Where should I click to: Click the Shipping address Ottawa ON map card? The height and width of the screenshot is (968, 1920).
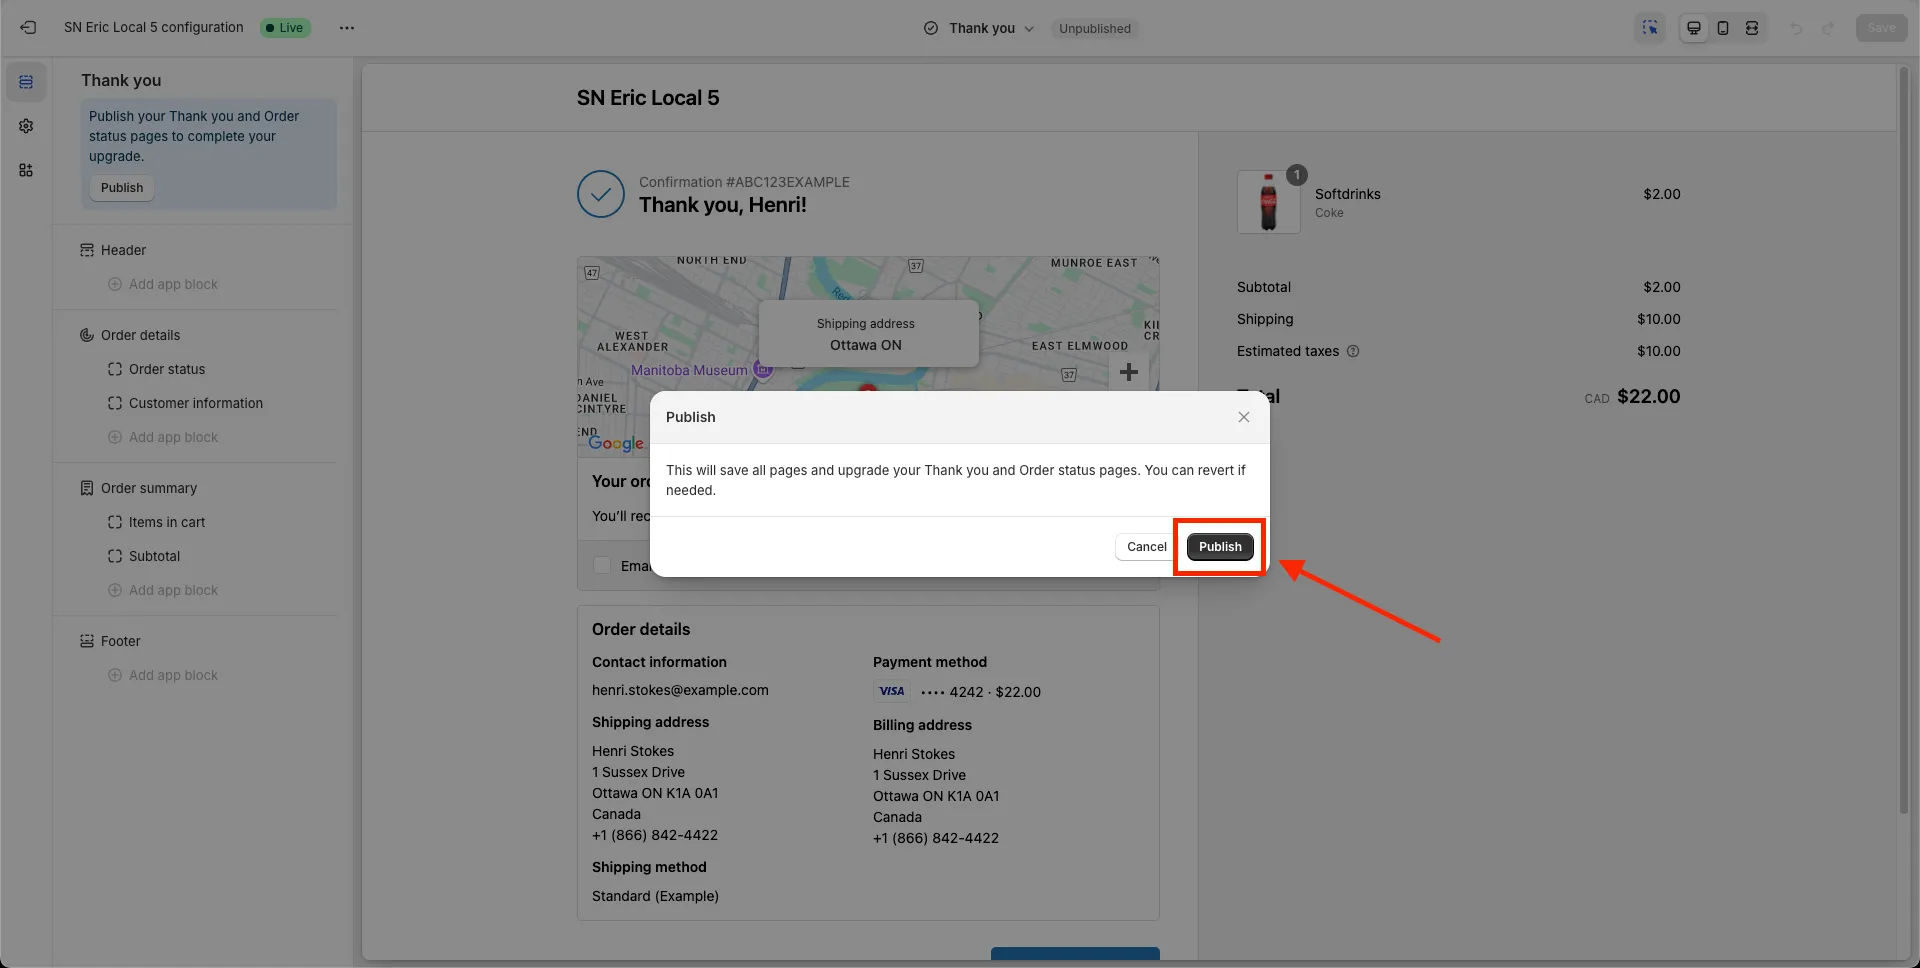pyautogui.click(x=868, y=334)
